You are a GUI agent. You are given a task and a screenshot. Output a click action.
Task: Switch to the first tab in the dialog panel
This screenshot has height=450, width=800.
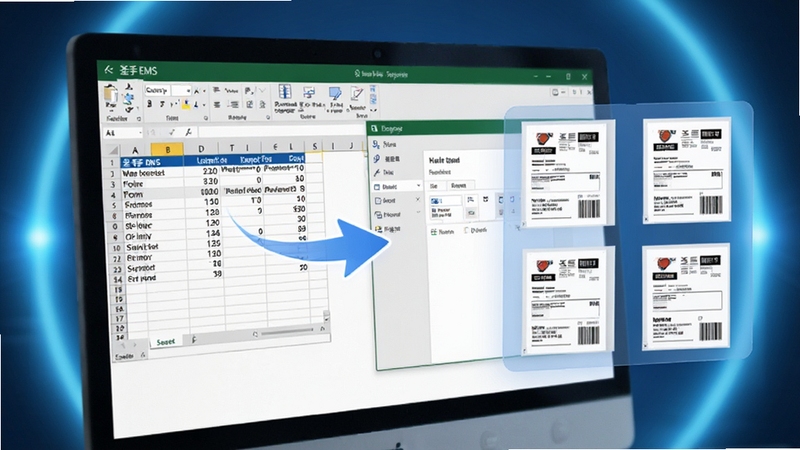point(434,186)
